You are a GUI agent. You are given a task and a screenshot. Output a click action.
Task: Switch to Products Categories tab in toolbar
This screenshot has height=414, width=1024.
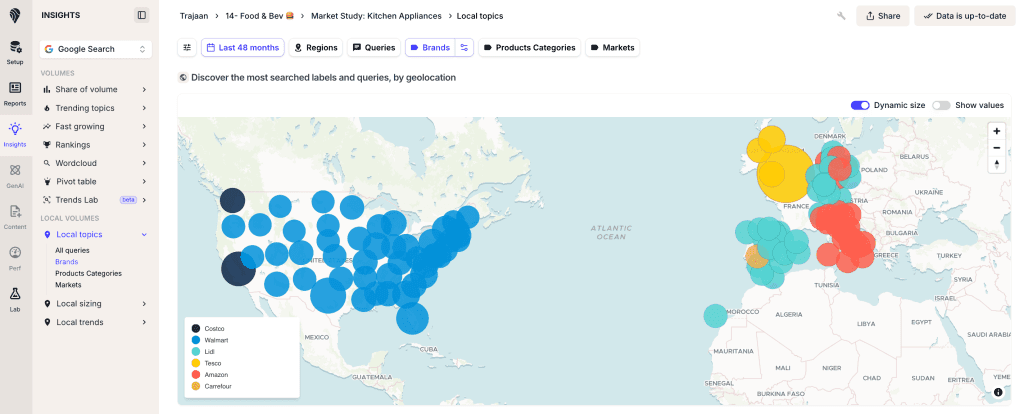(530, 48)
